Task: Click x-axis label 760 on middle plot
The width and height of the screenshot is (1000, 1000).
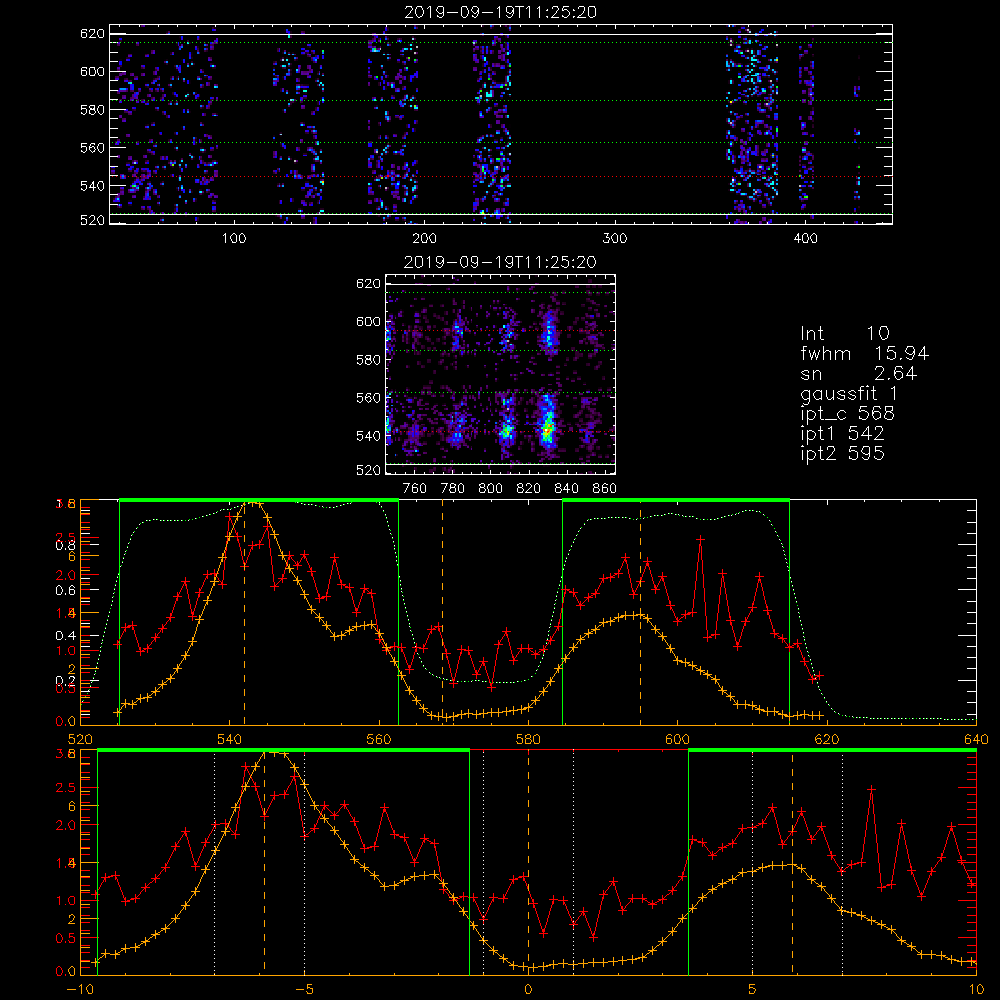Action: (x=415, y=489)
